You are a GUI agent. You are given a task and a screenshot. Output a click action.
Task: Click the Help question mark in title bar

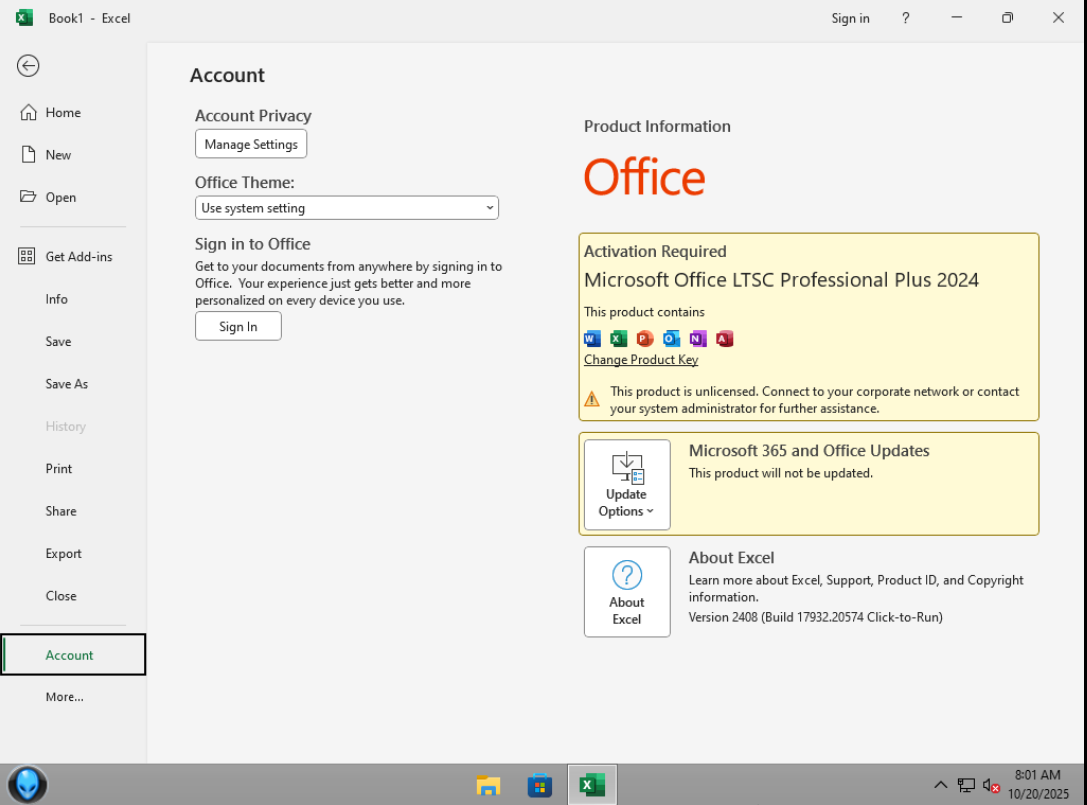(906, 18)
